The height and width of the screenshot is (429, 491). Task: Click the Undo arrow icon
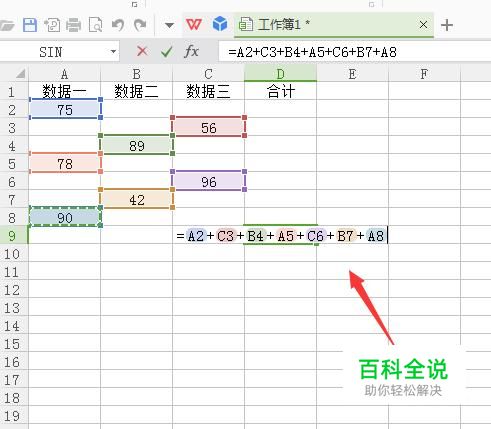(x=118, y=25)
